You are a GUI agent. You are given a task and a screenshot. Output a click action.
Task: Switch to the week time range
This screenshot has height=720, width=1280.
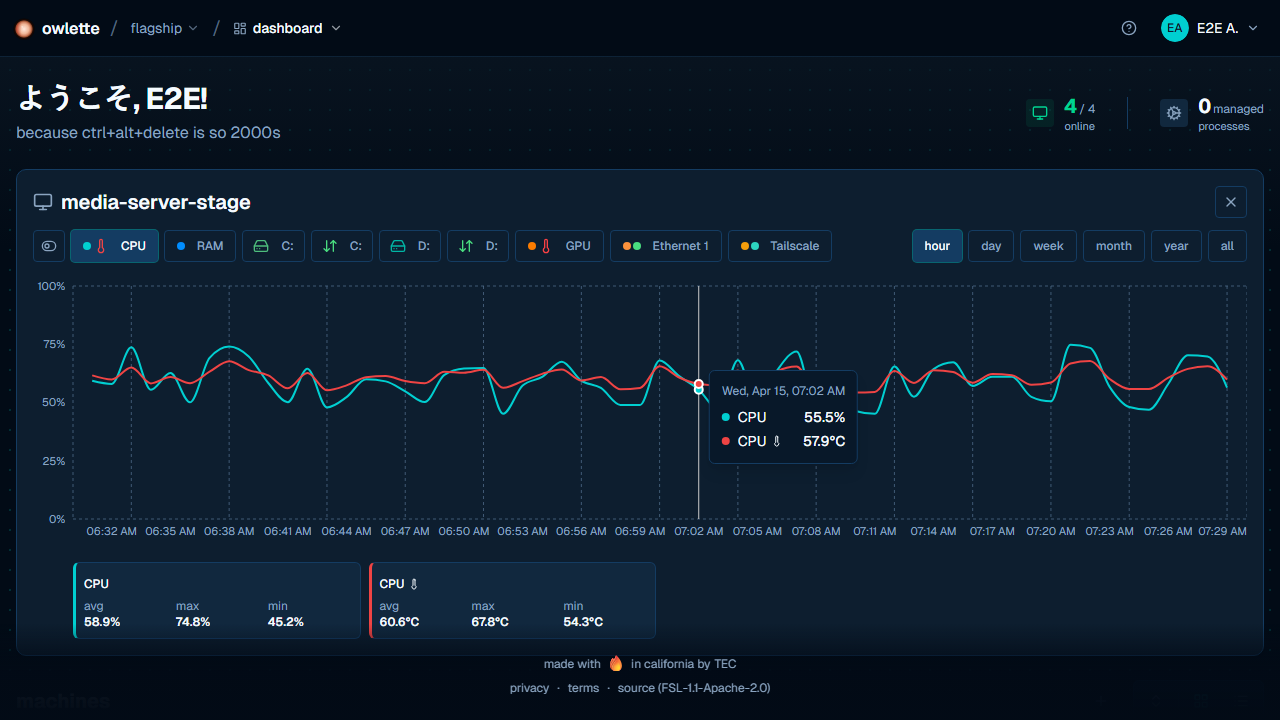click(x=1048, y=246)
